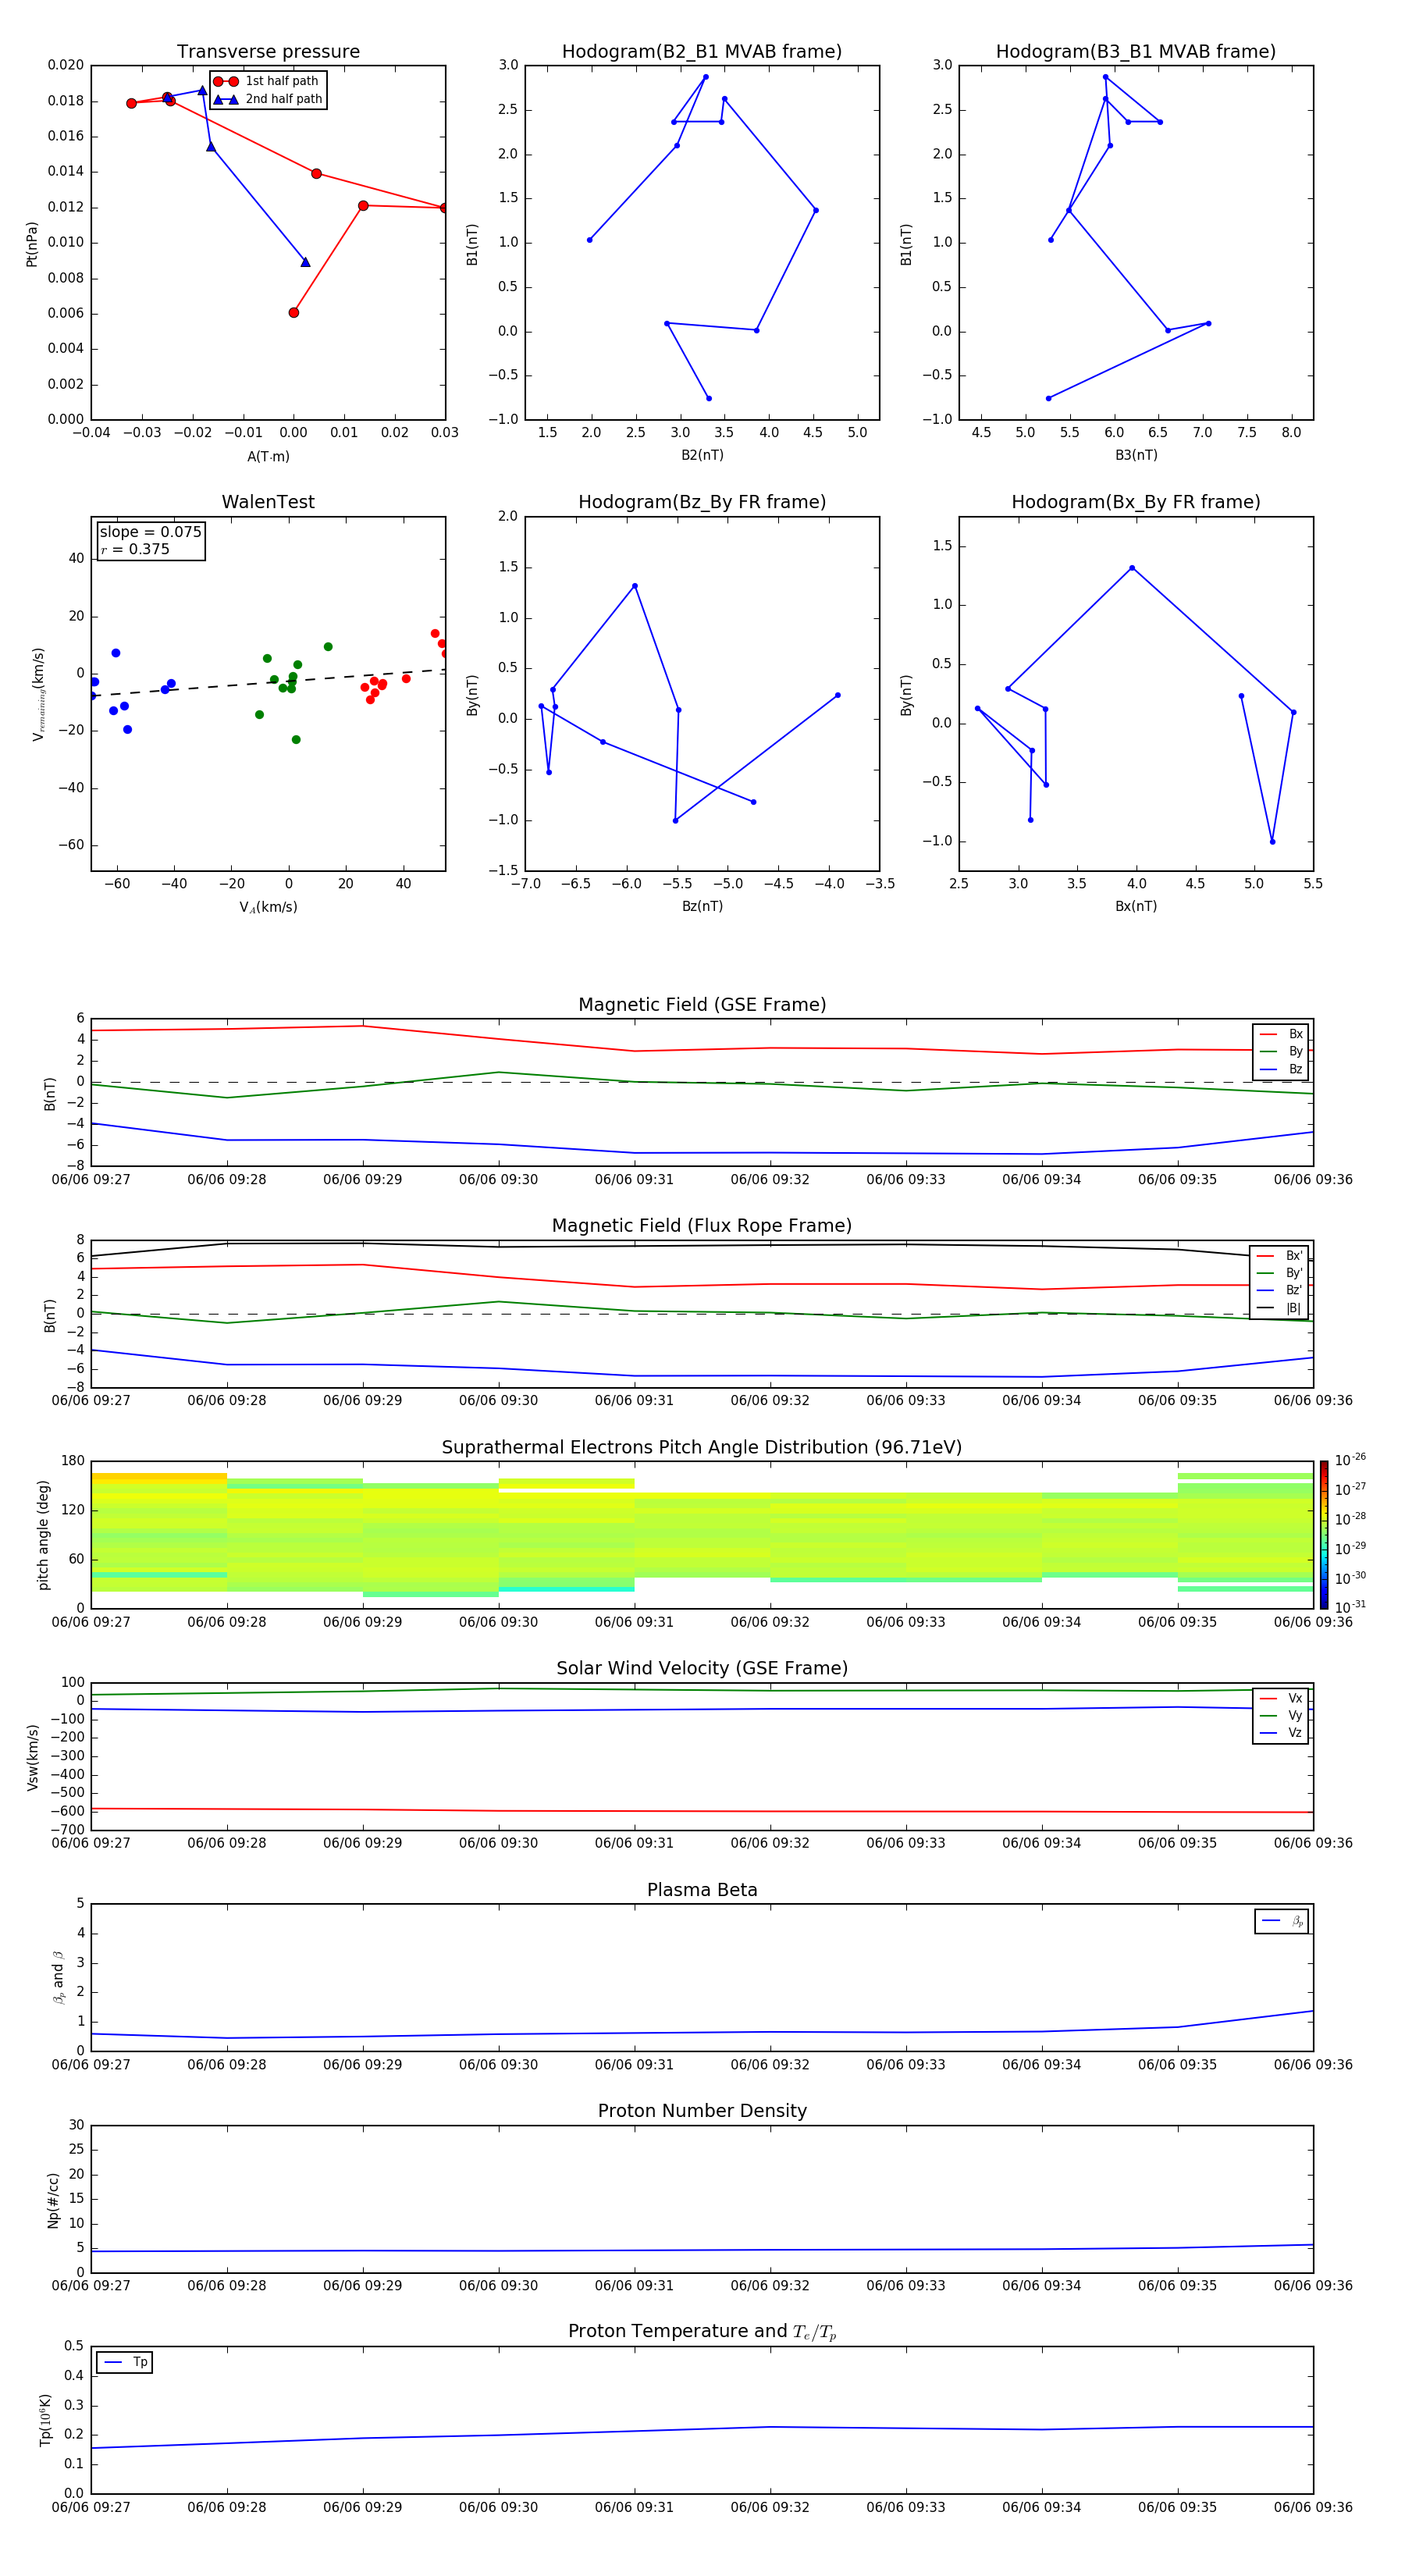Click the lowest blue triangle in Transverse pressure
Viewport: 1405px width, 2576px height.
click(305, 262)
